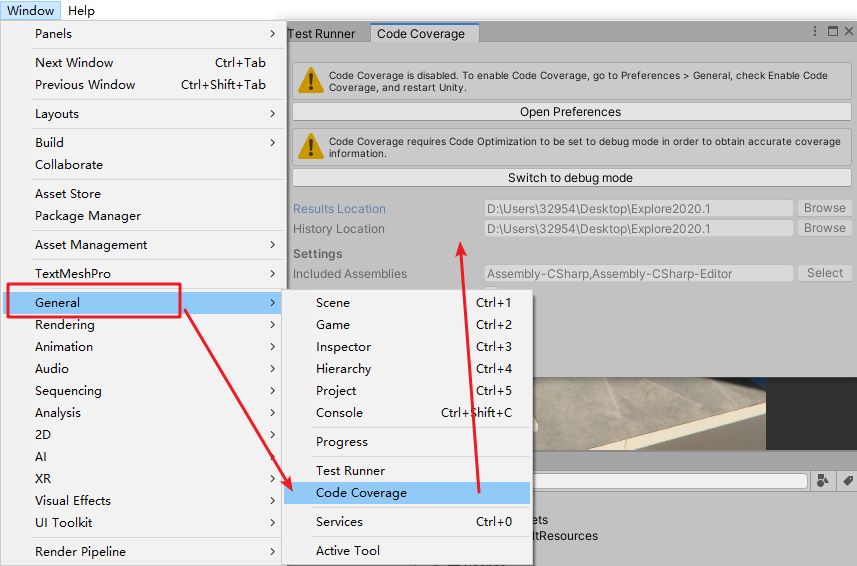Maximize the Code Coverage panel
This screenshot has height=566, width=857.
[x=832, y=32]
